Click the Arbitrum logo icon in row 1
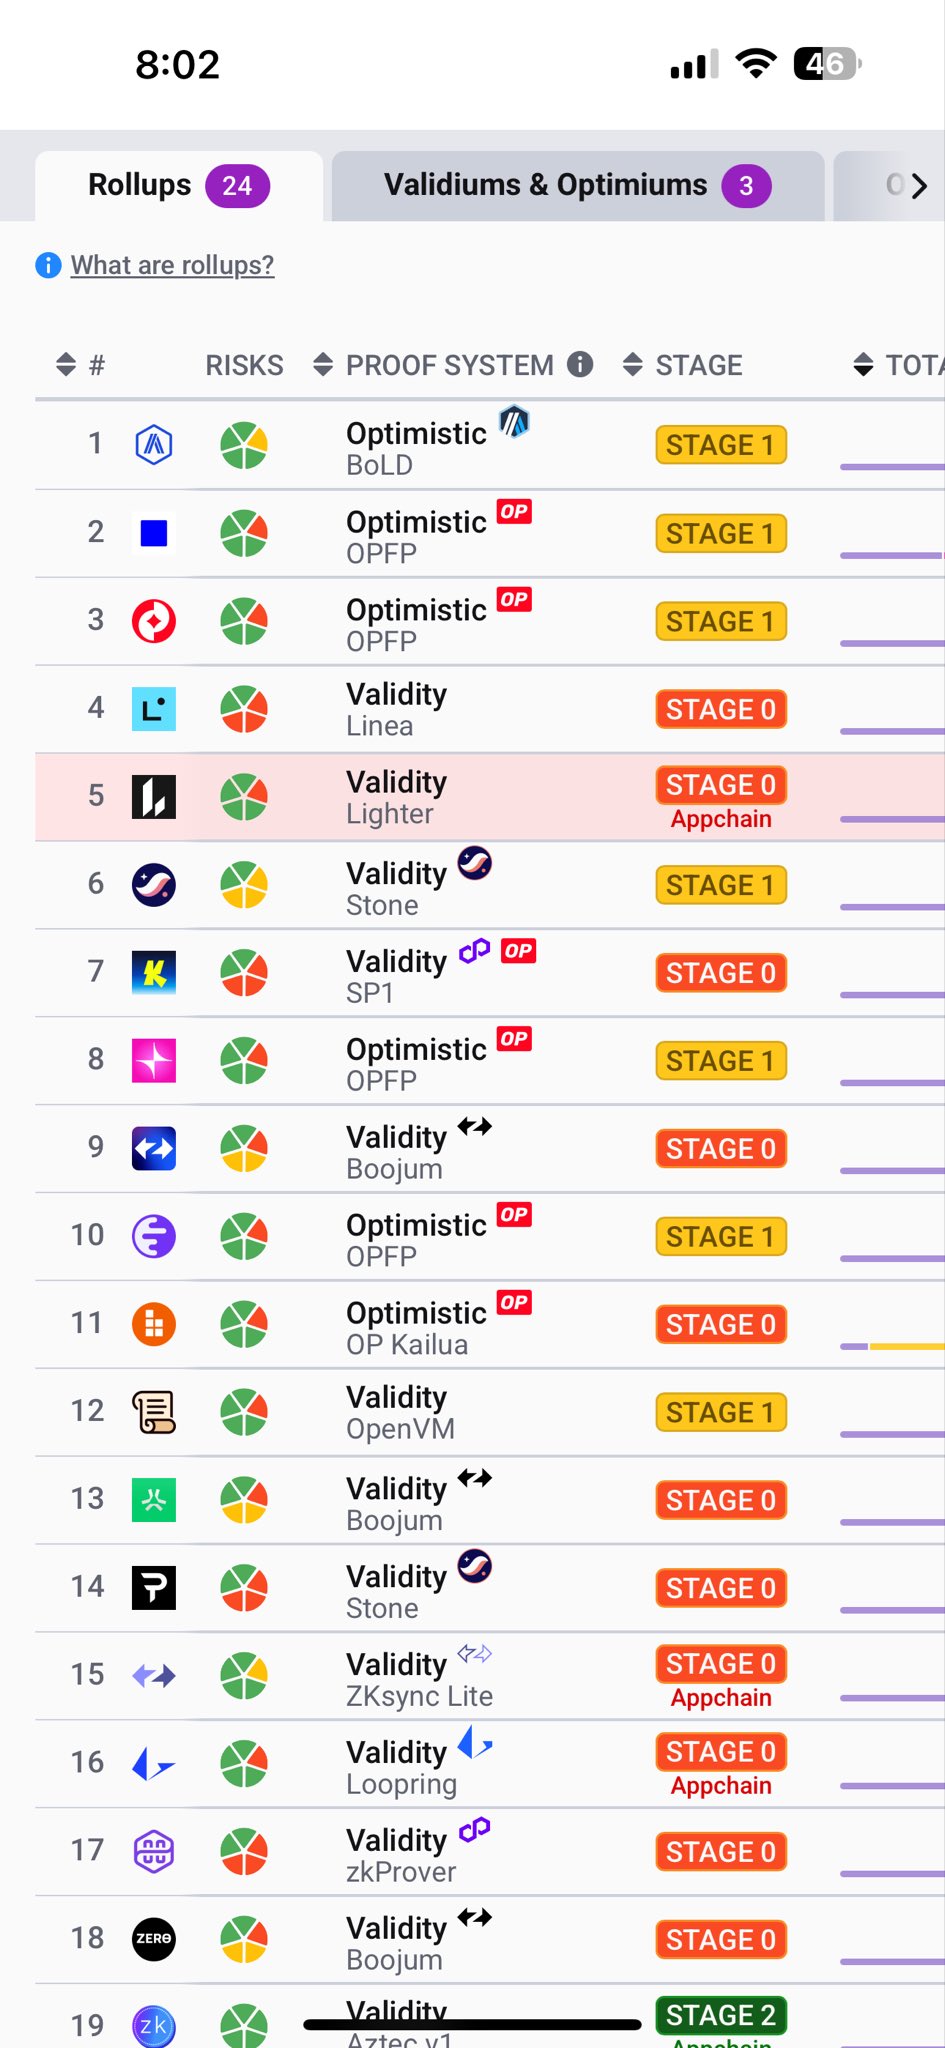The image size is (945, 2048). click(x=154, y=444)
